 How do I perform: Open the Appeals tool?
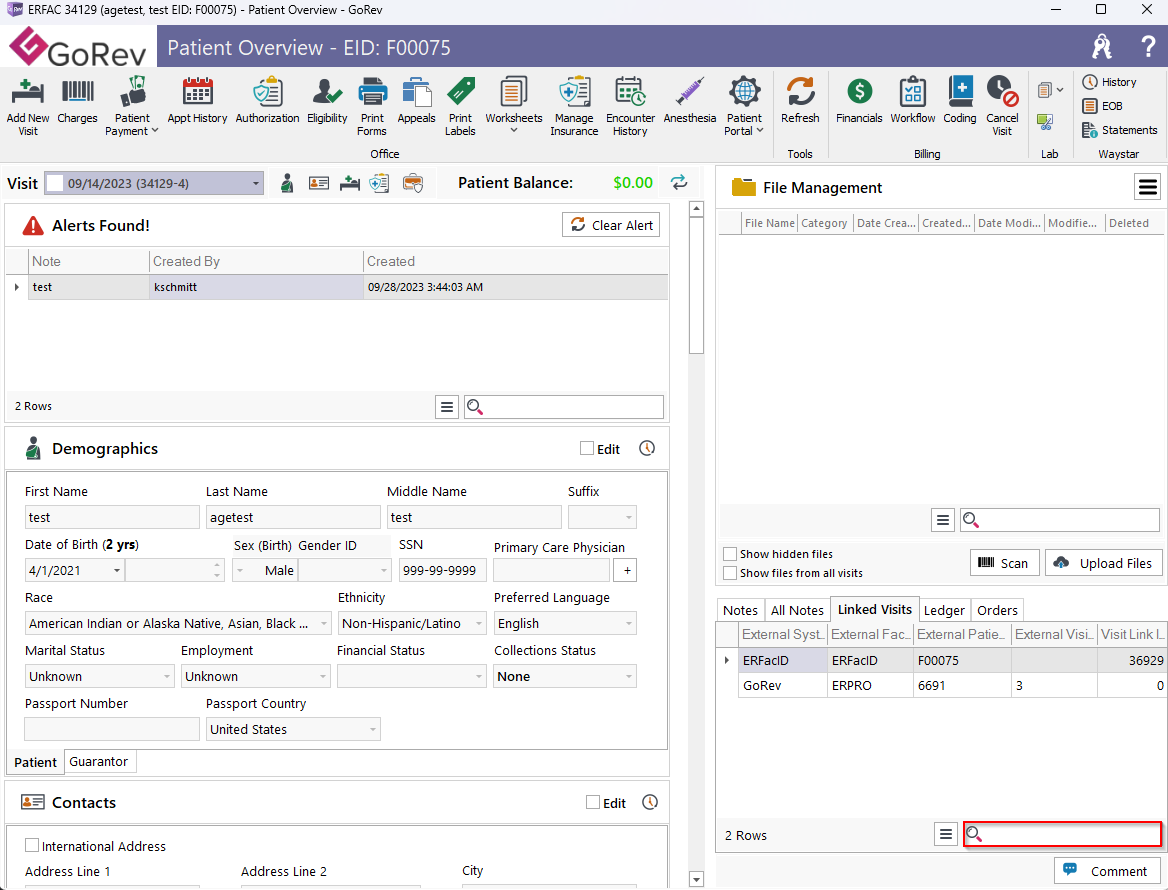[416, 100]
